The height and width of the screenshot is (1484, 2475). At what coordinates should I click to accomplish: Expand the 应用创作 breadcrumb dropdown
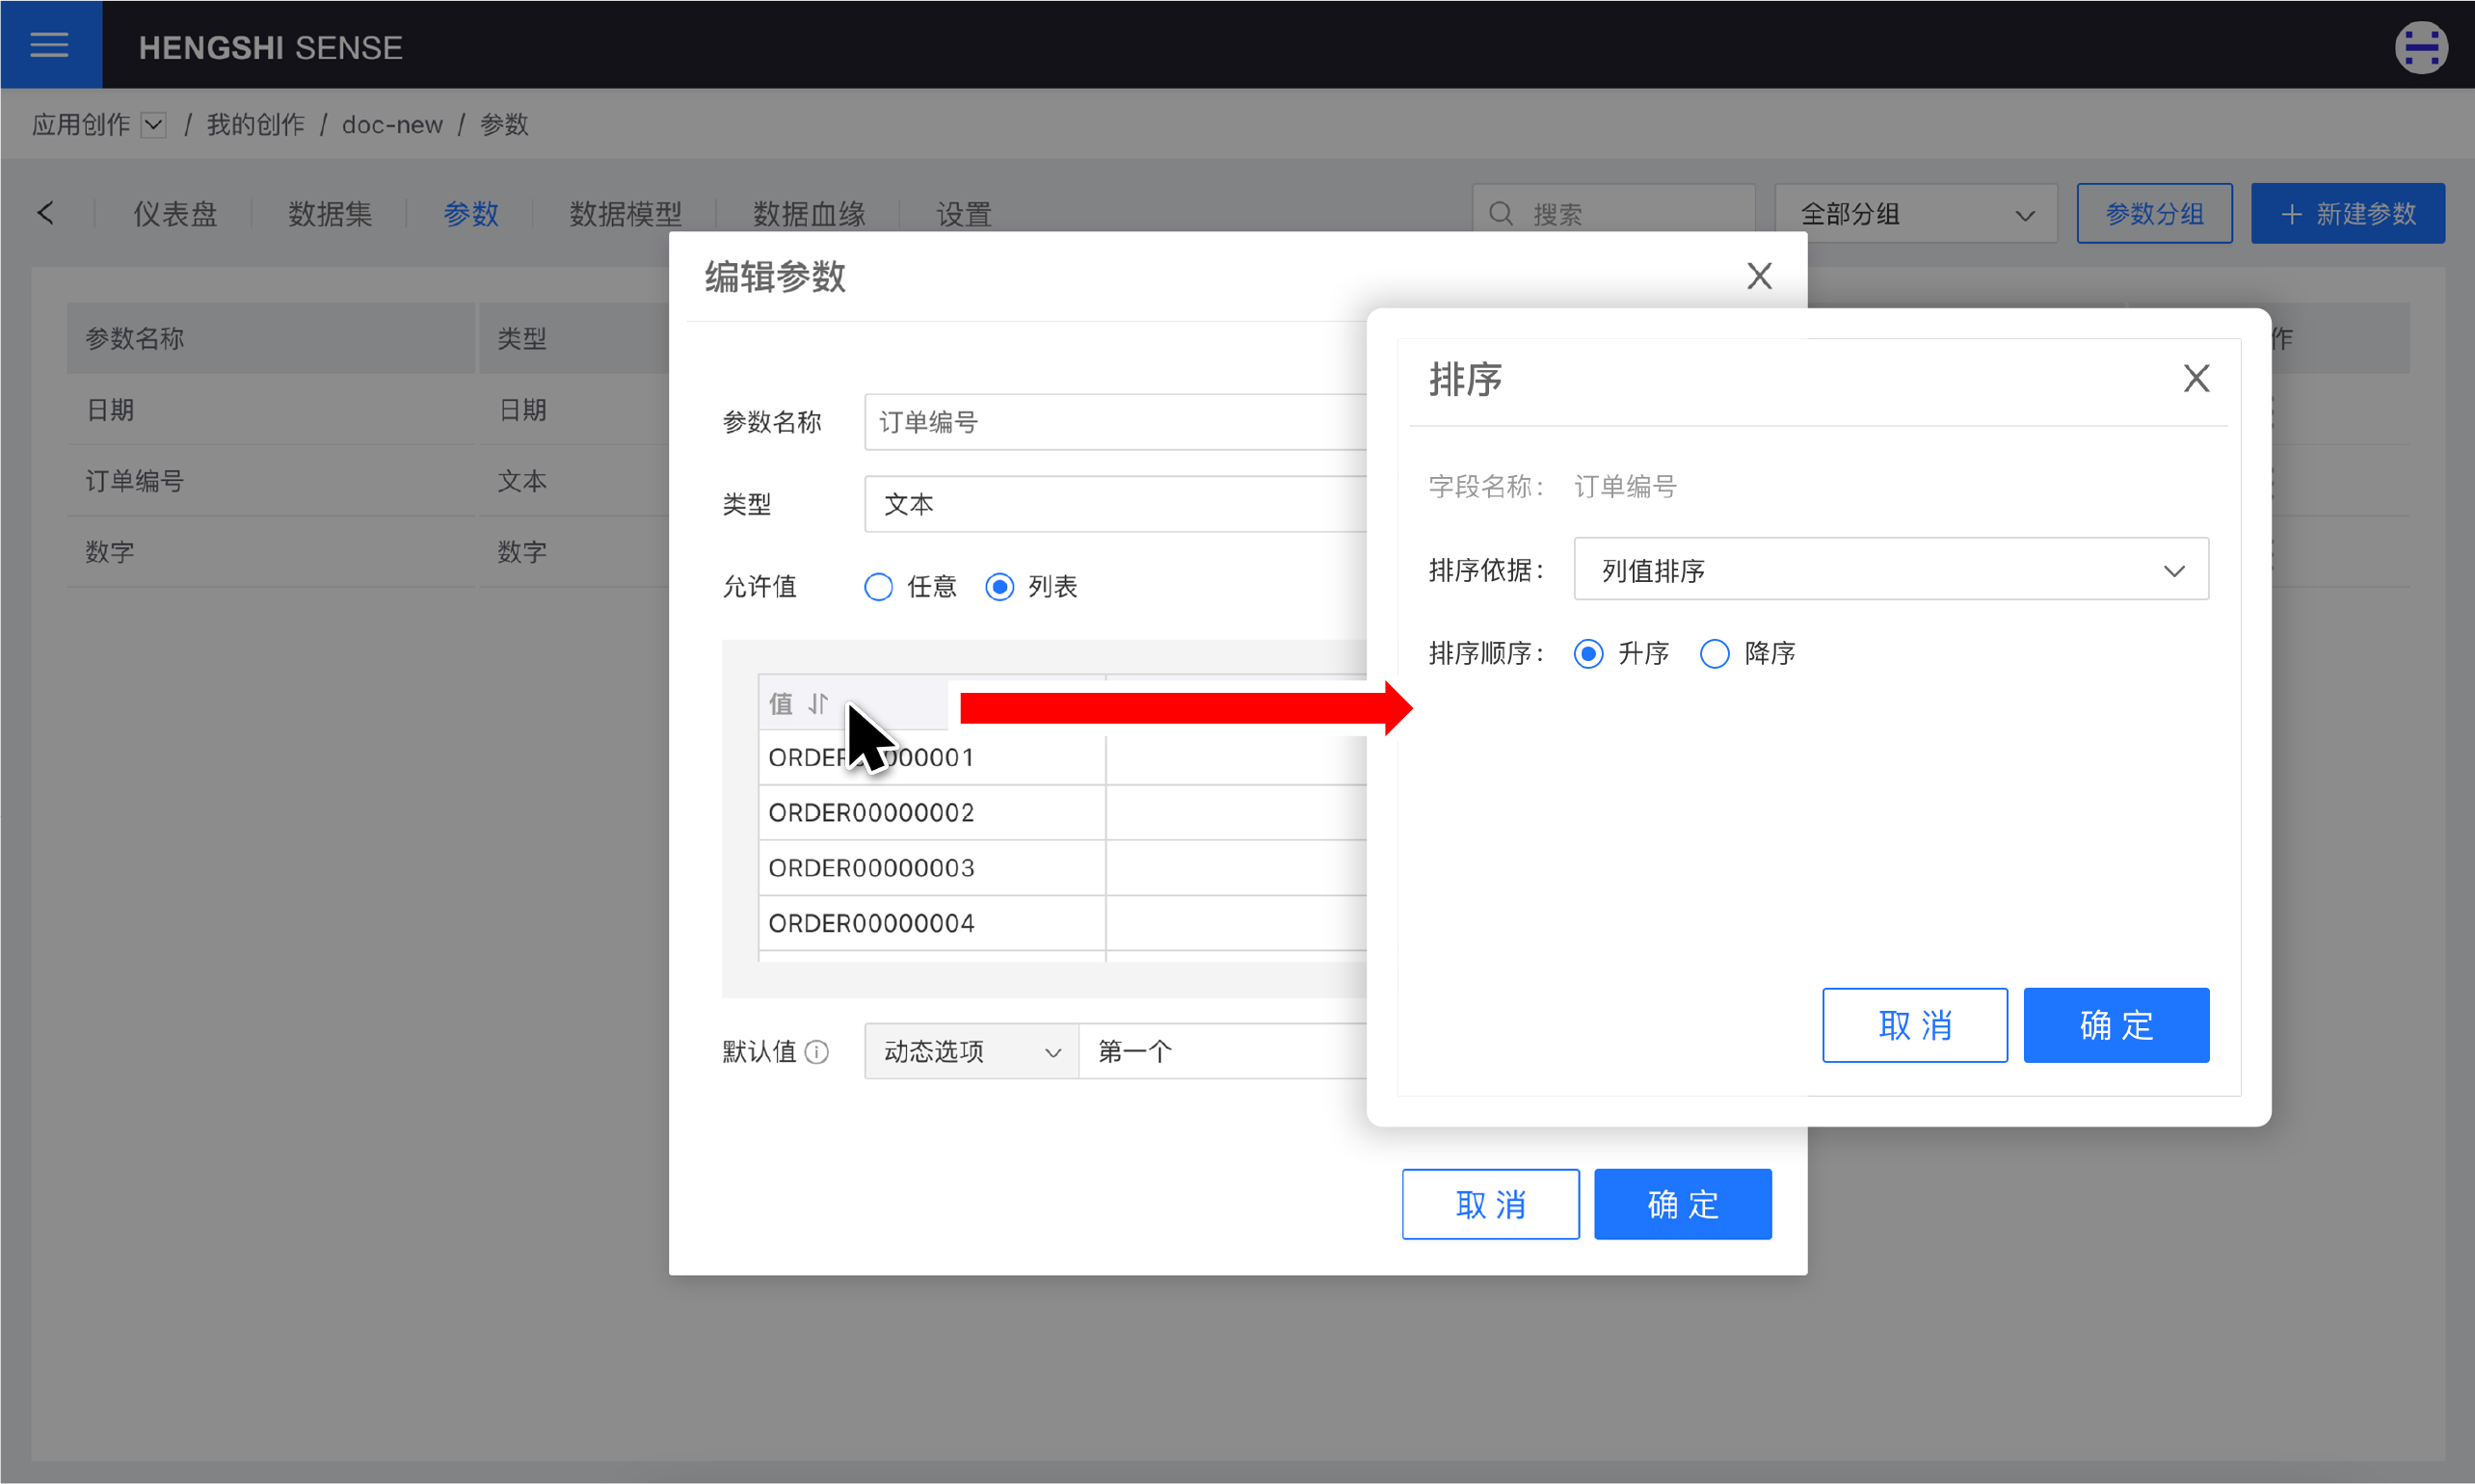[153, 125]
